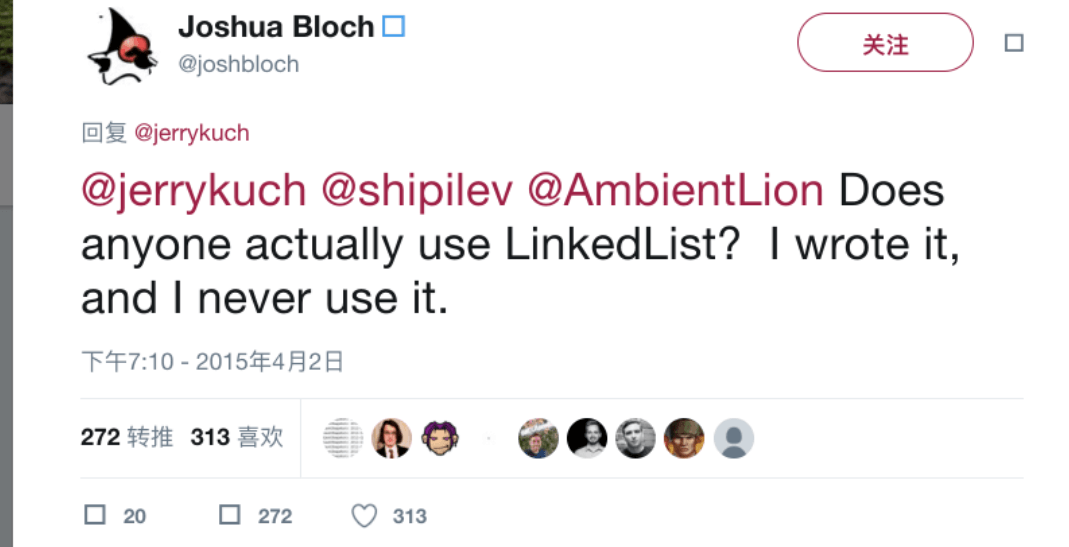
Task: Open the tweet timestamp 下午7:10 - 2015年4月2日
Action: pyautogui.click(x=212, y=361)
